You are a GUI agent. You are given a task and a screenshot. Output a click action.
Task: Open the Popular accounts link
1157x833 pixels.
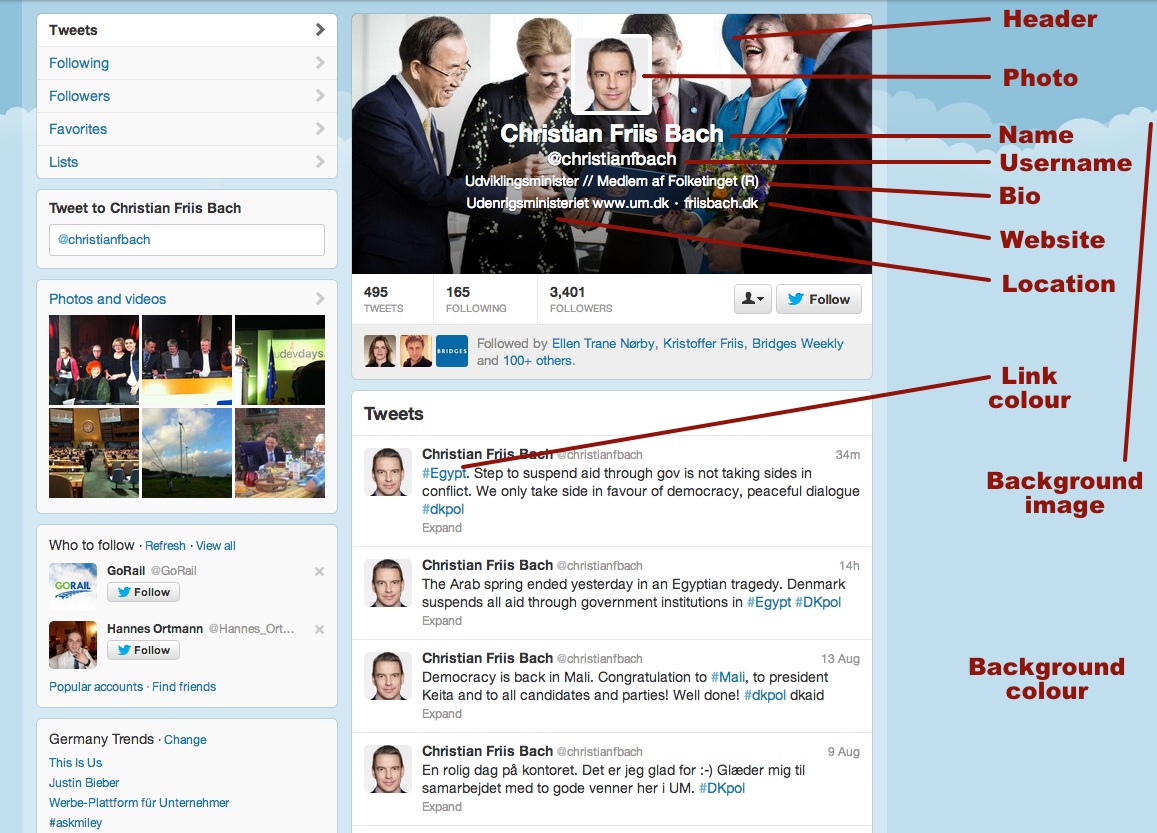click(96, 687)
